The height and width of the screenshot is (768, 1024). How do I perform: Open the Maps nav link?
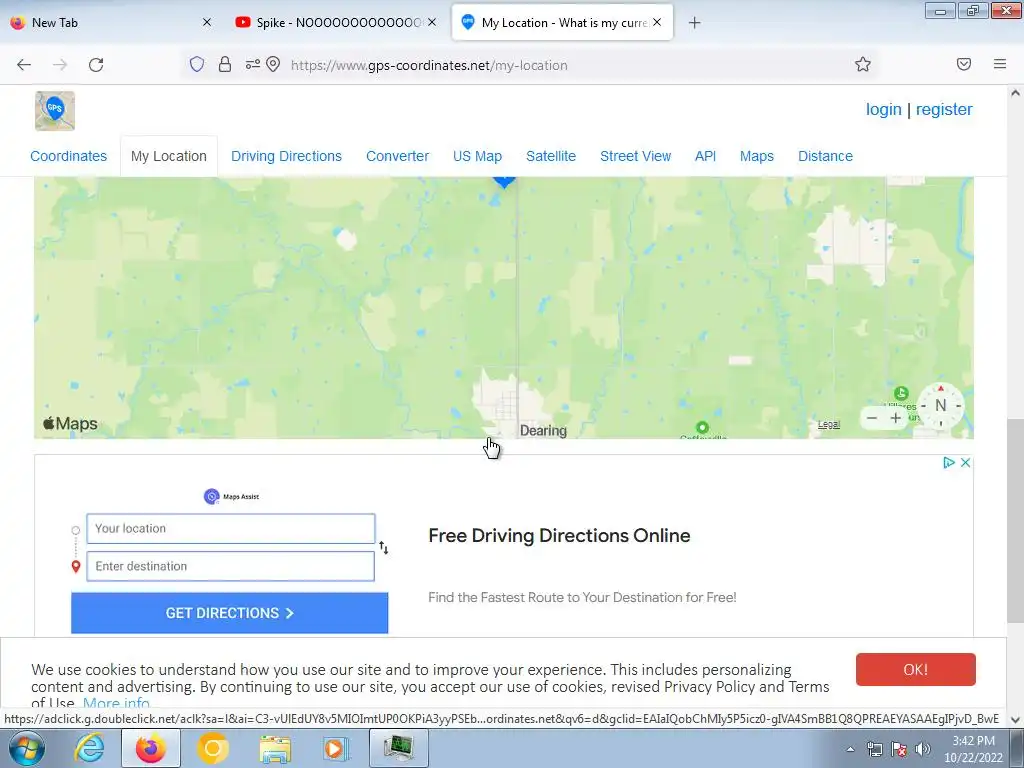(x=756, y=156)
